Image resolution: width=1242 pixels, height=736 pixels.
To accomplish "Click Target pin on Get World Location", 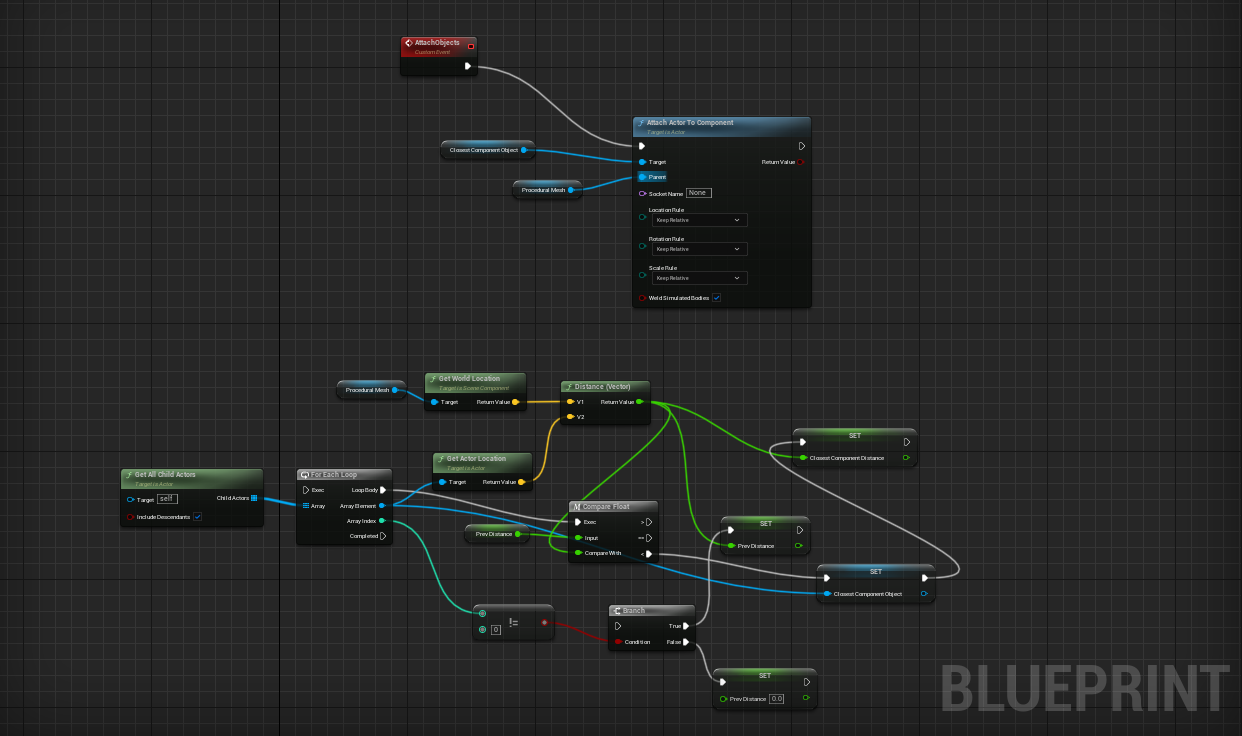I will click(x=434, y=402).
